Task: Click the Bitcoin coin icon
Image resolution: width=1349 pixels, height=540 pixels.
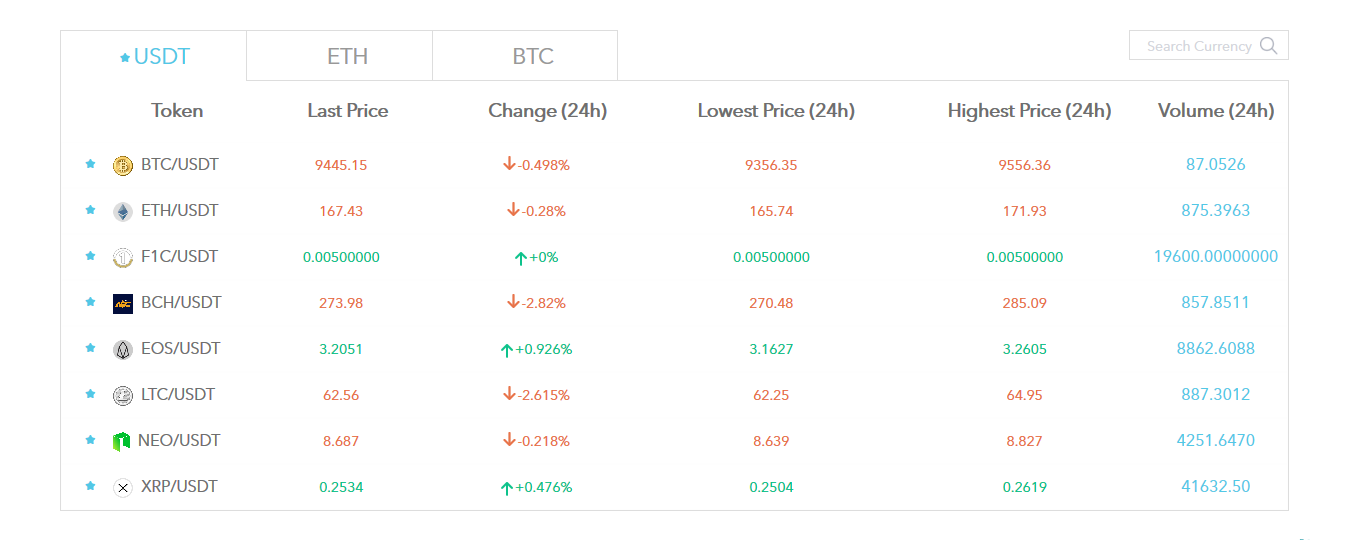Action: (123, 166)
